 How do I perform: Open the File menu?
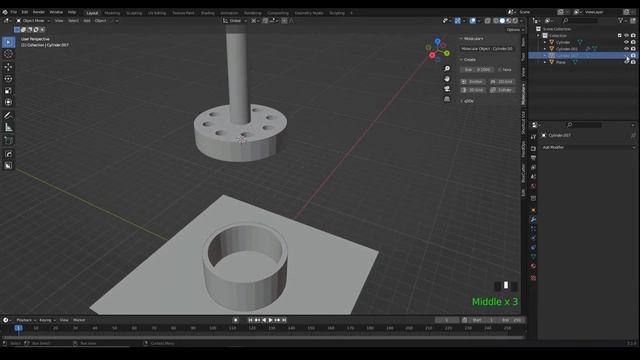13,12
